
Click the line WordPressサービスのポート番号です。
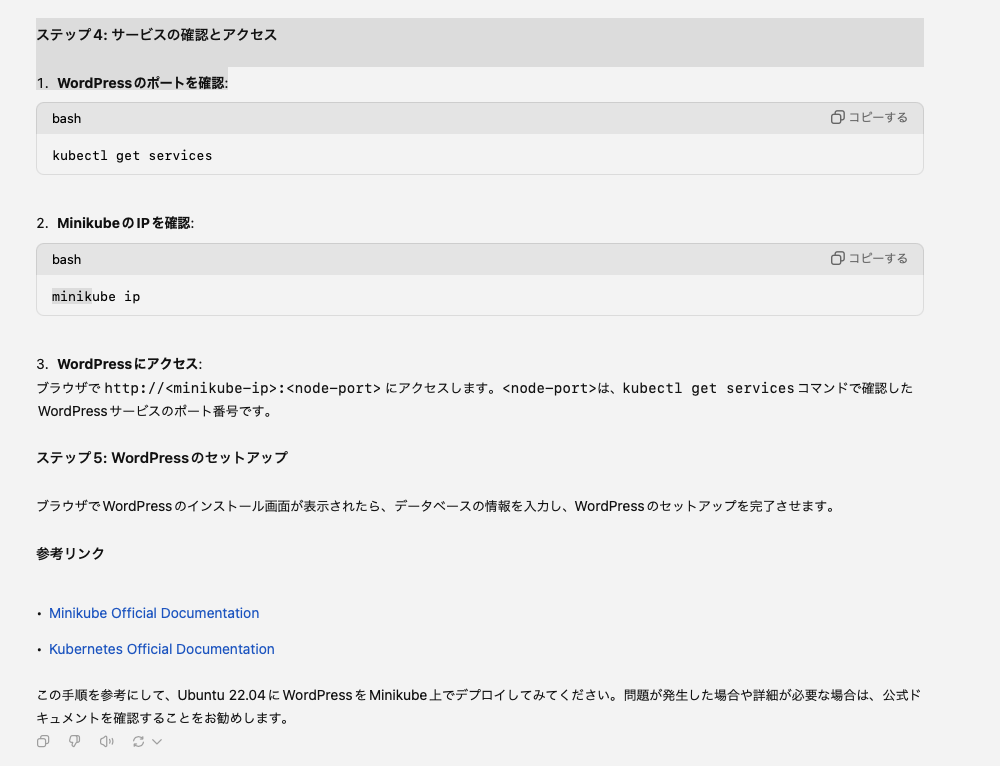click(155, 411)
